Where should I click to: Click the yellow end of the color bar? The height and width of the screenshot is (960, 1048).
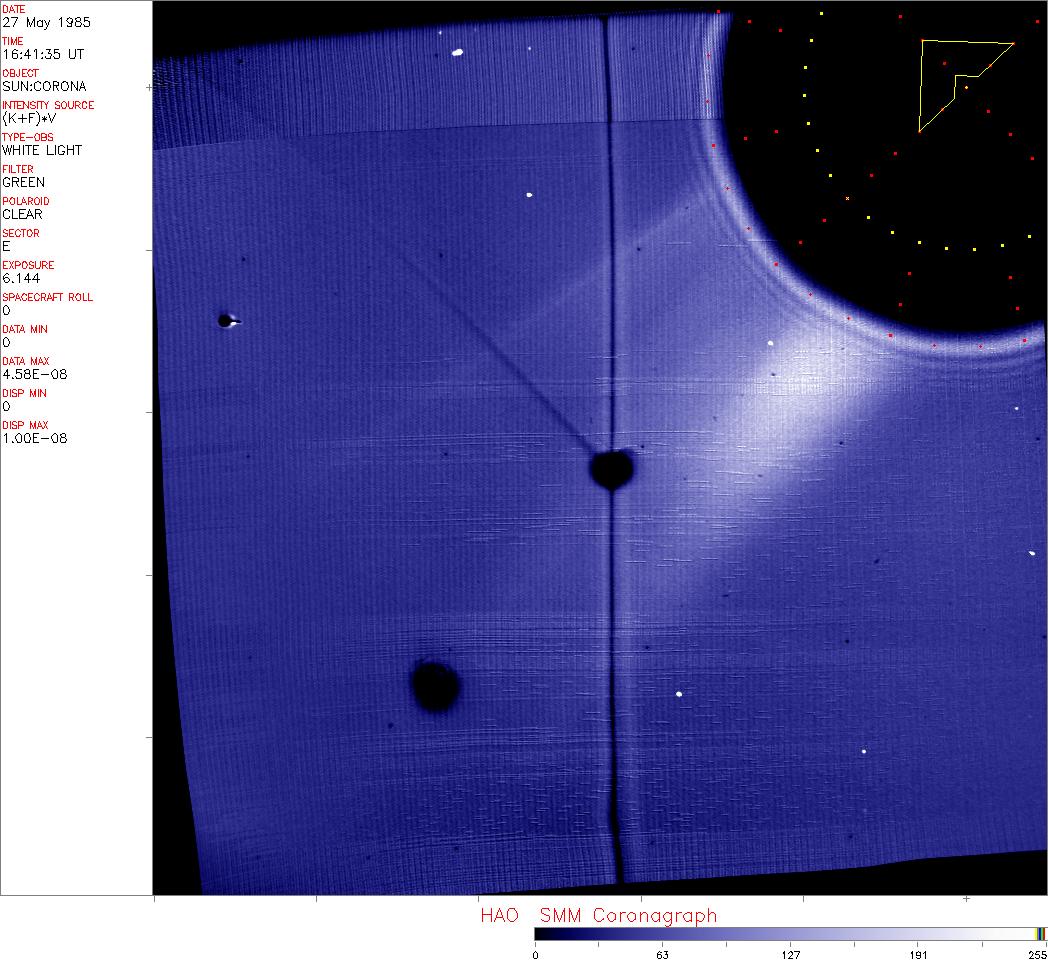pos(1040,934)
